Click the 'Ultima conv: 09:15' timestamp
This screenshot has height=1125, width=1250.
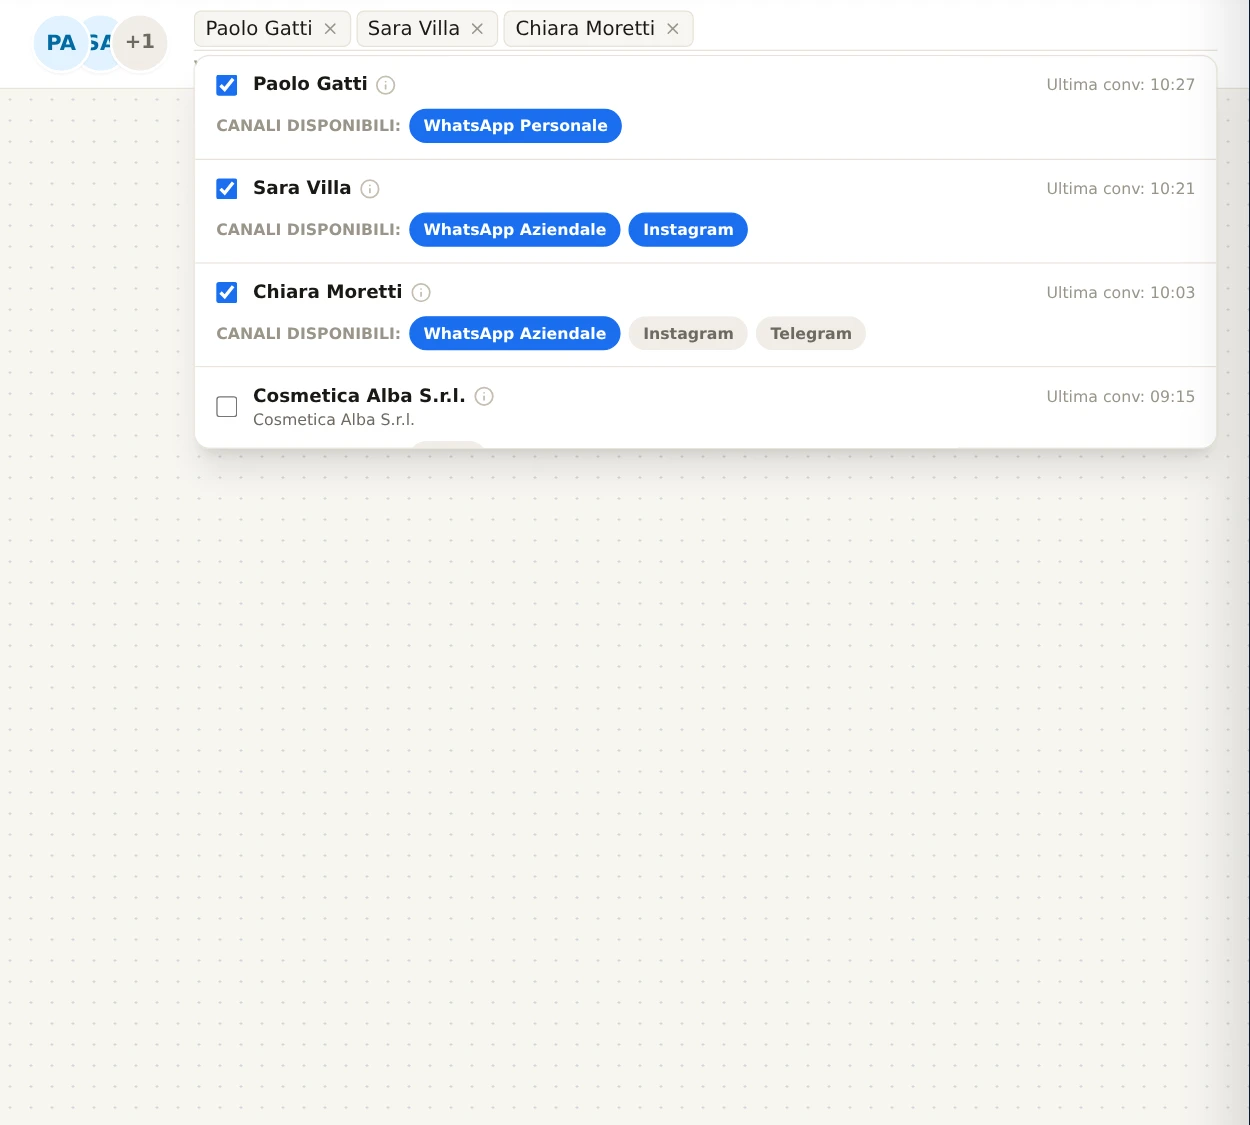tap(1121, 397)
